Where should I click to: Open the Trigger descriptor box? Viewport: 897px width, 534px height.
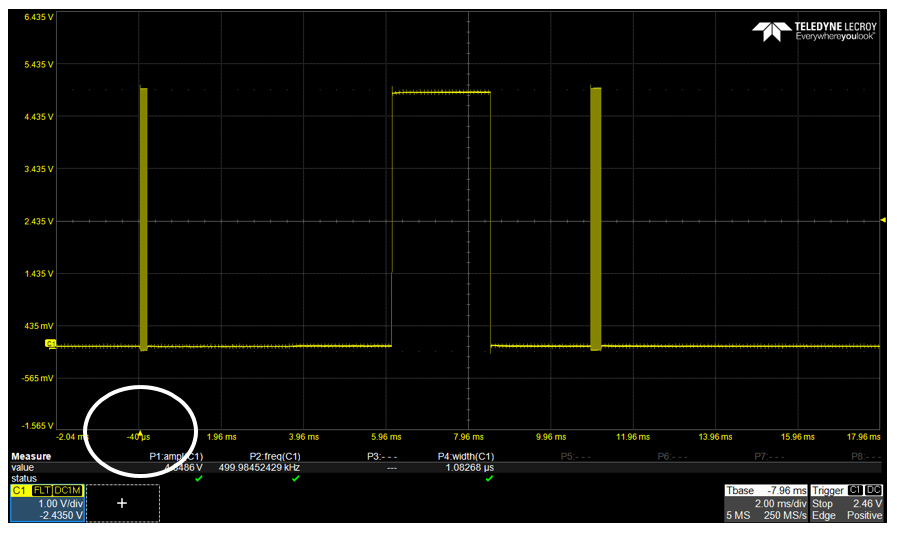847,503
